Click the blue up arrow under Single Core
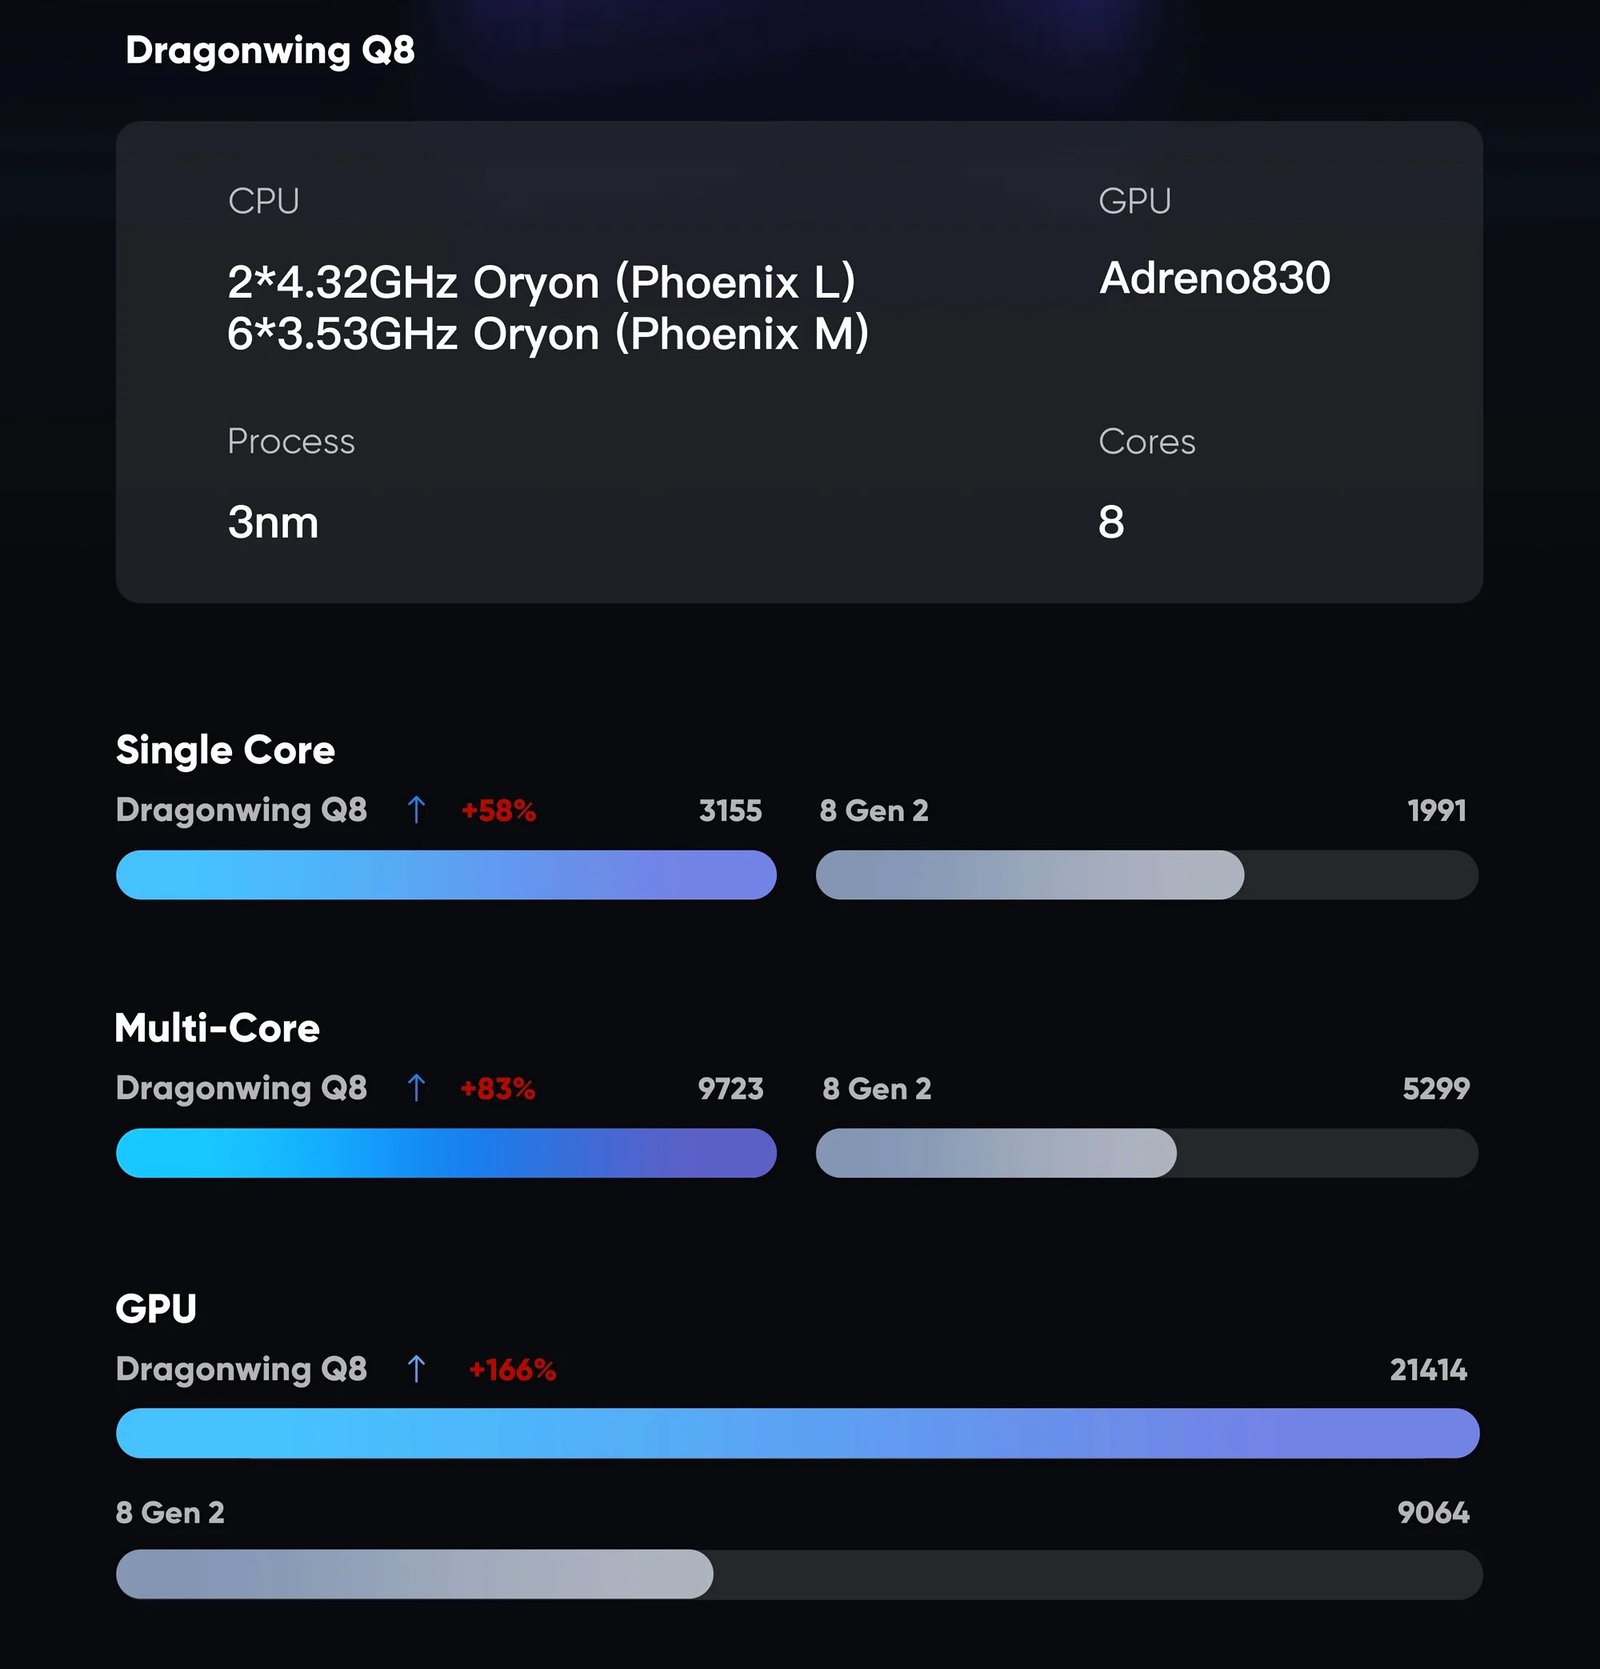 click(x=416, y=809)
